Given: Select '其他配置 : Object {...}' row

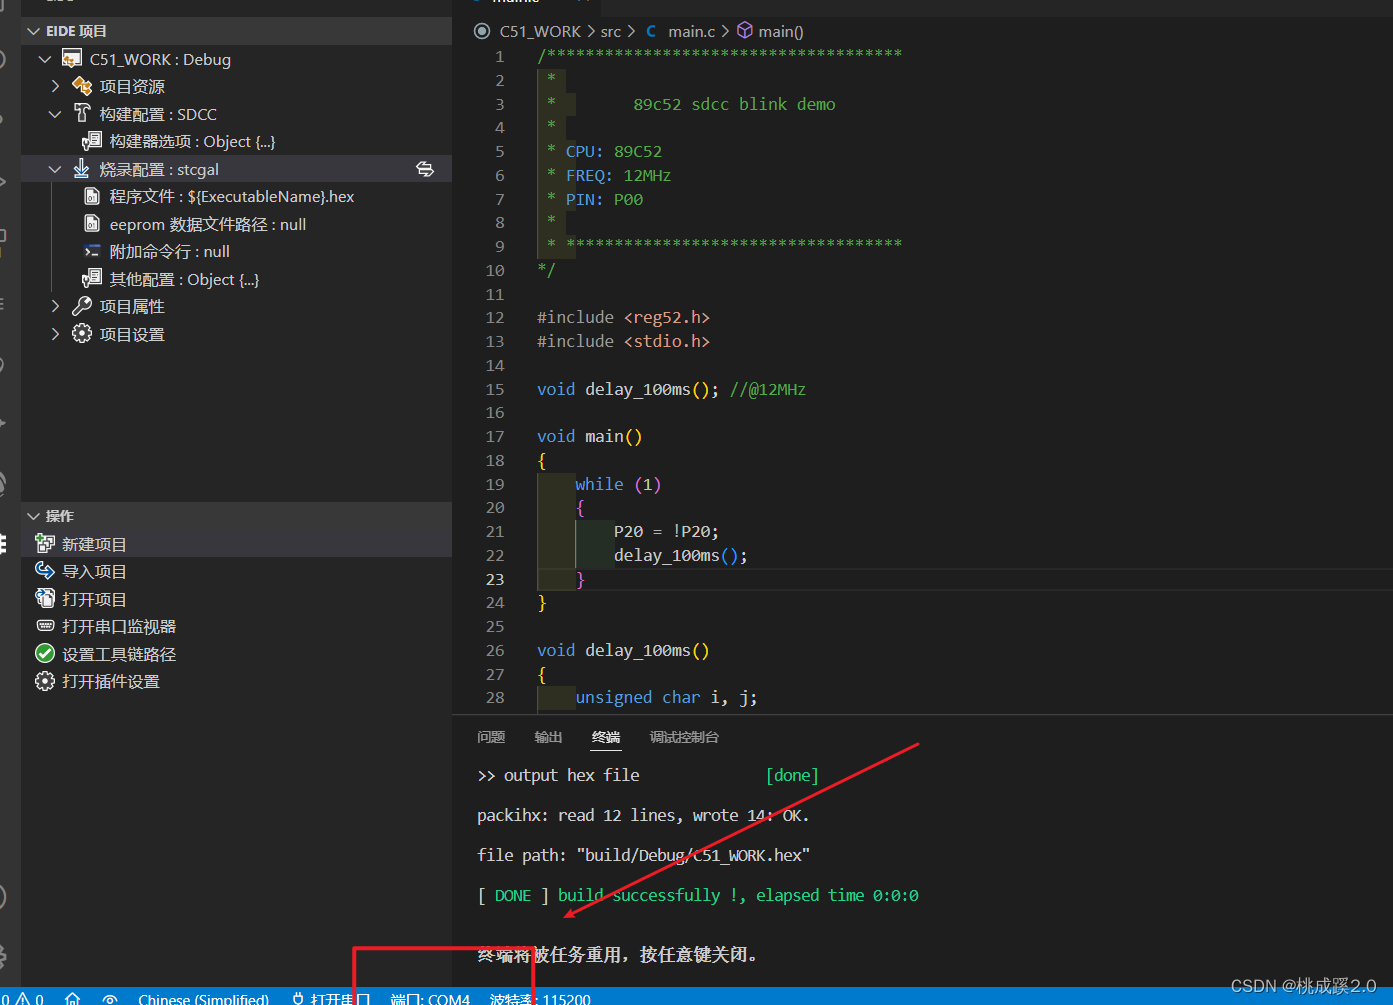Looking at the screenshot, I should (236, 279).
